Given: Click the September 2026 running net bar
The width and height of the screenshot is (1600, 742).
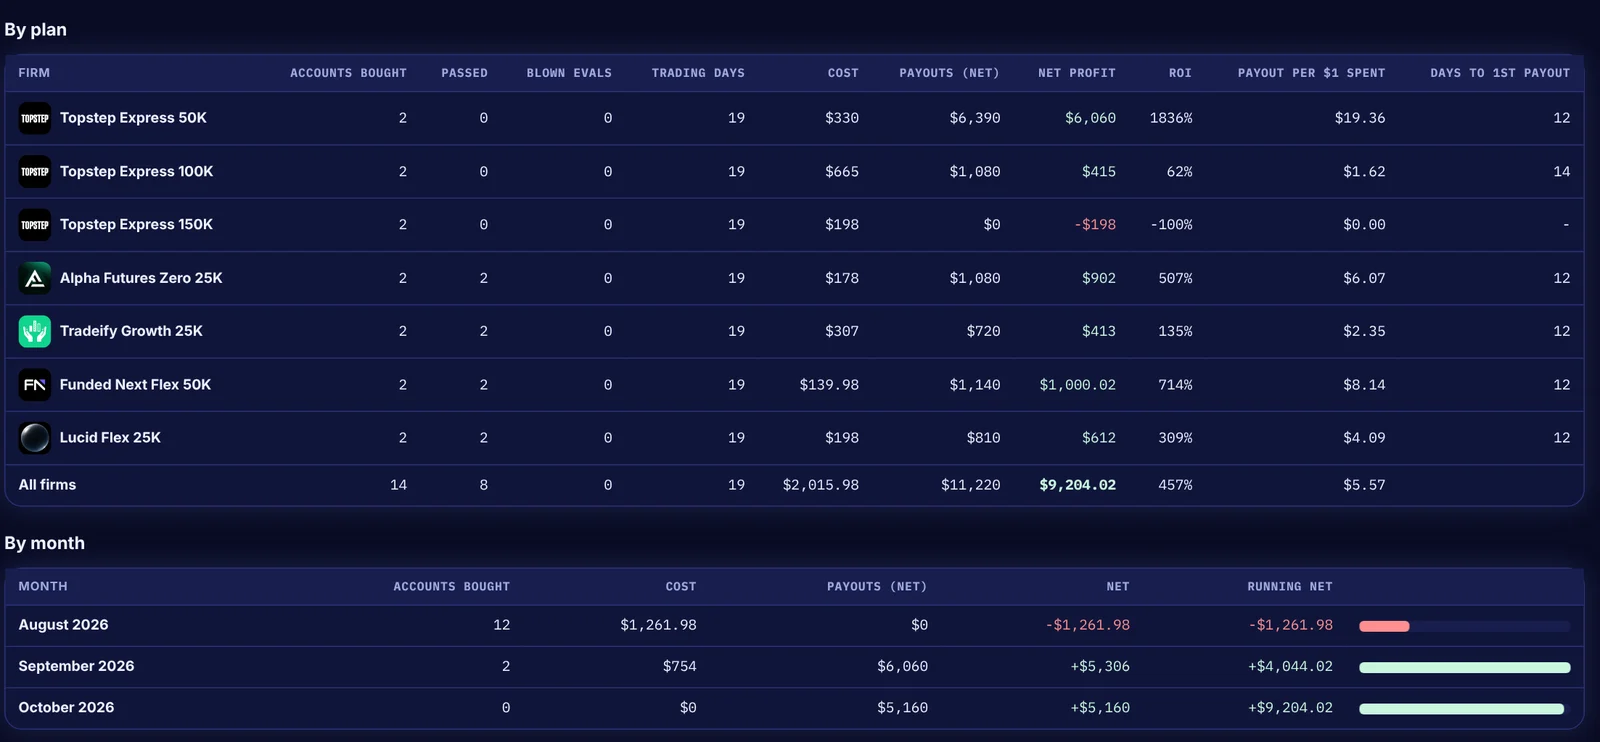Looking at the screenshot, I should coord(1464,667).
